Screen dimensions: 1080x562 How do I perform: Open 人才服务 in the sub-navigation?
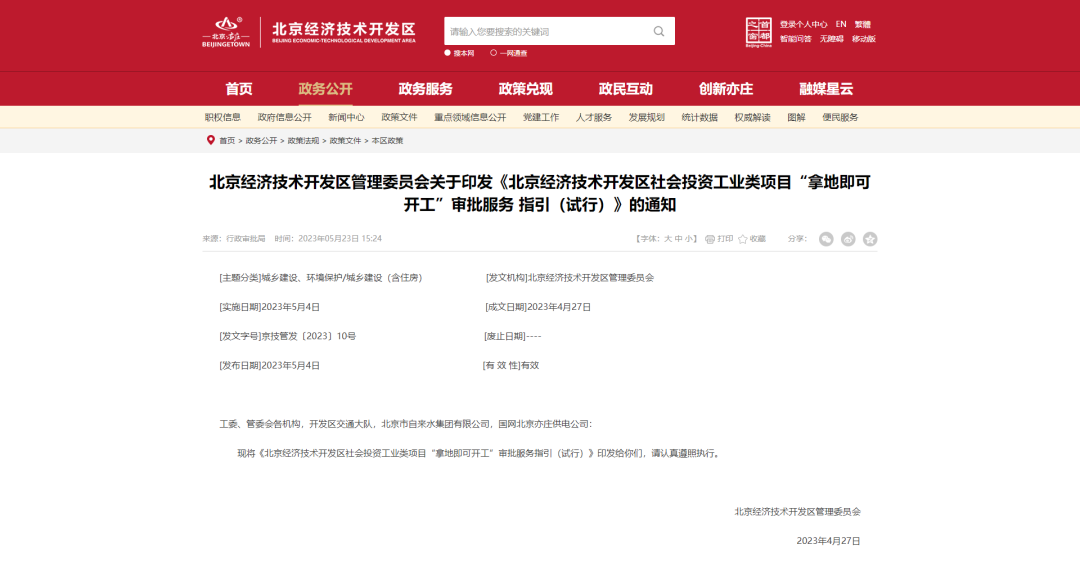pos(594,117)
